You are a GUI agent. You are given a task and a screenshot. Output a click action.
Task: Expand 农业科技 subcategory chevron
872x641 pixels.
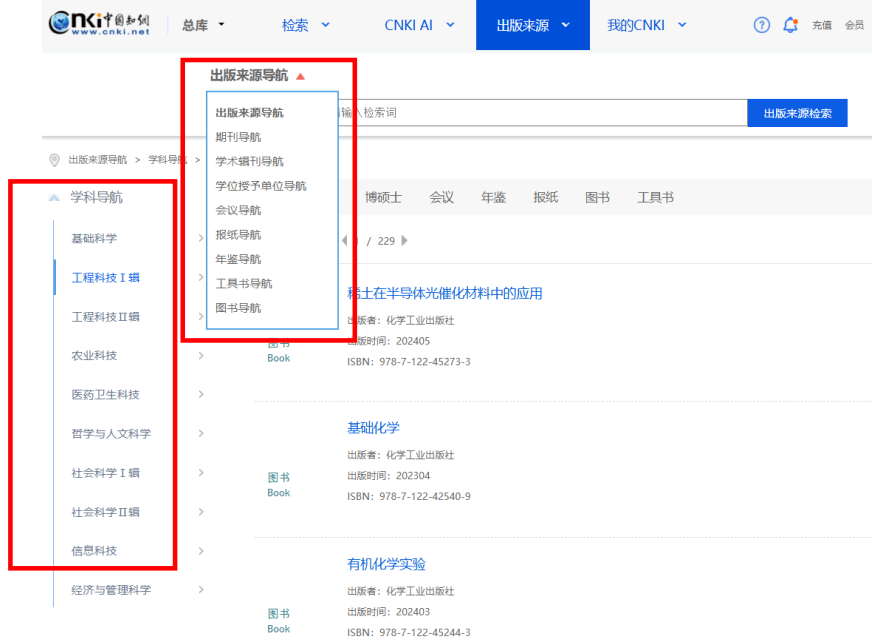201,356
